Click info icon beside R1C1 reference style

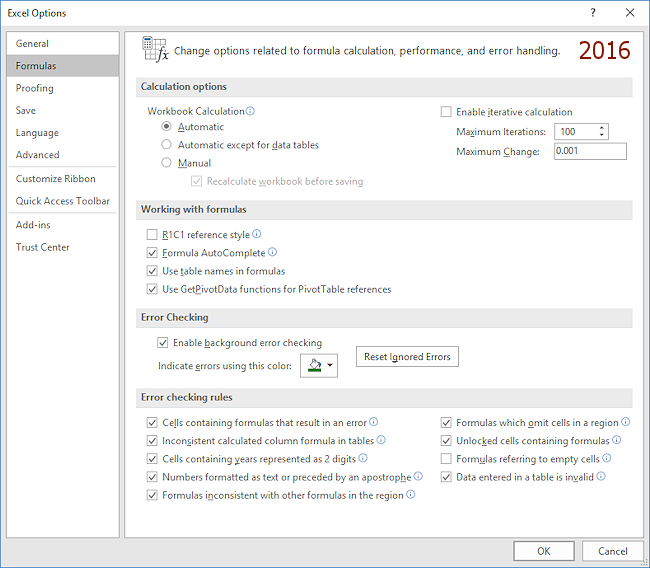(x=257, y=234)
